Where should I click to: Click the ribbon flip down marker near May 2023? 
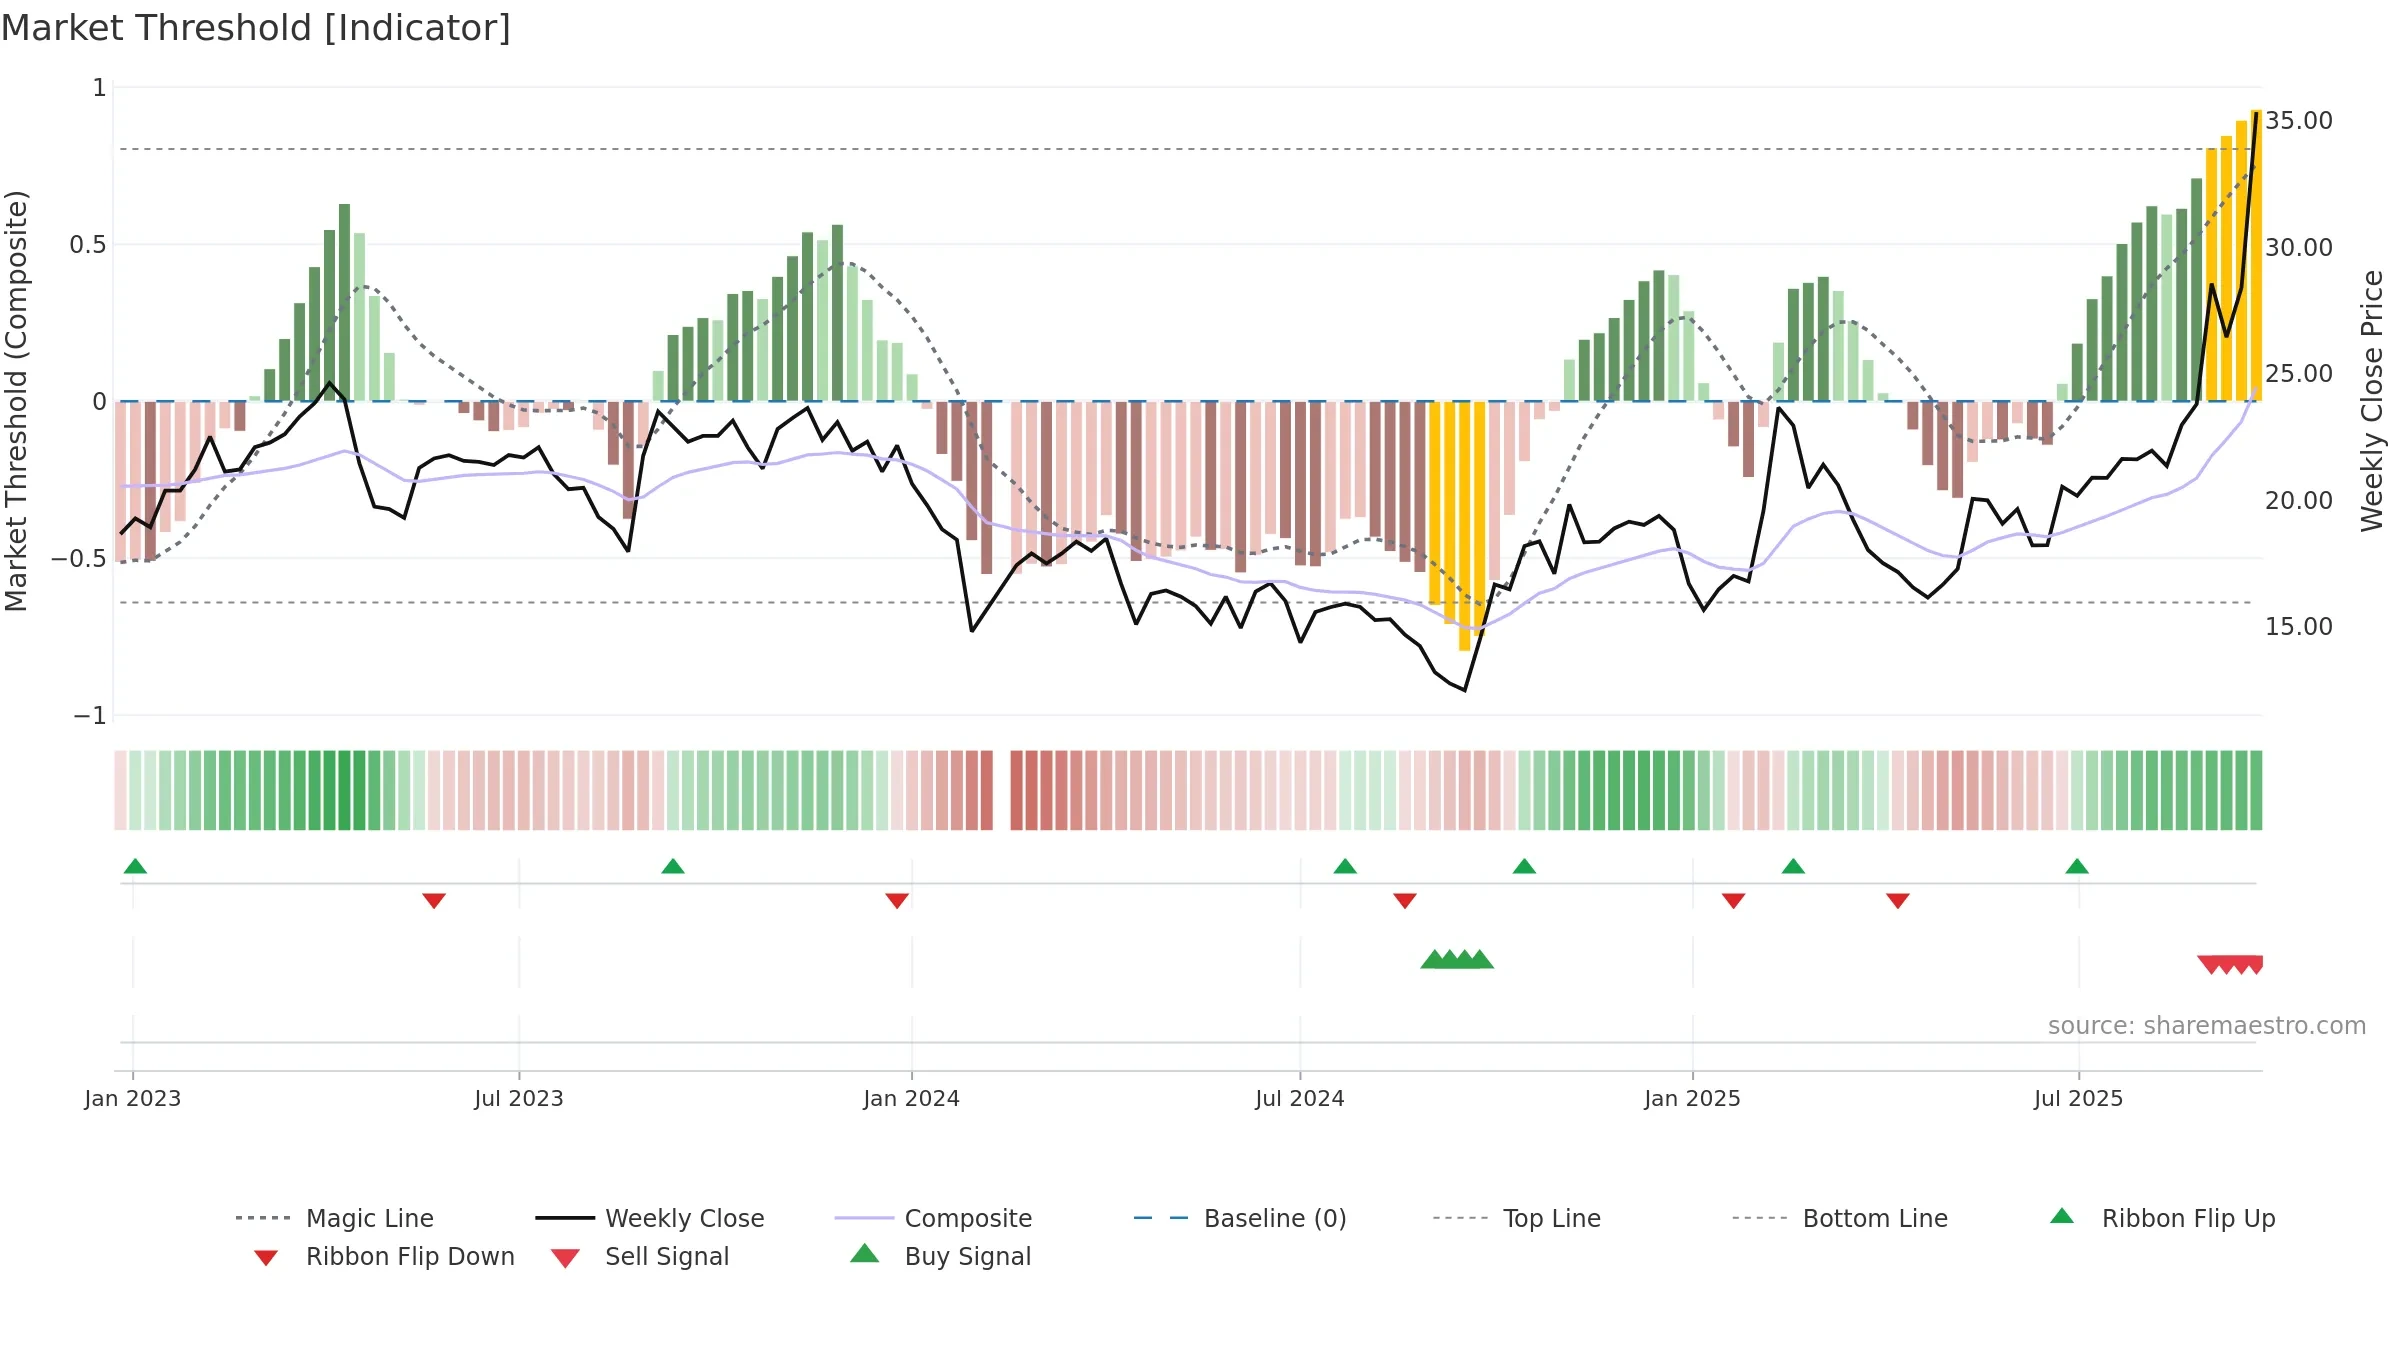(434, 901)
